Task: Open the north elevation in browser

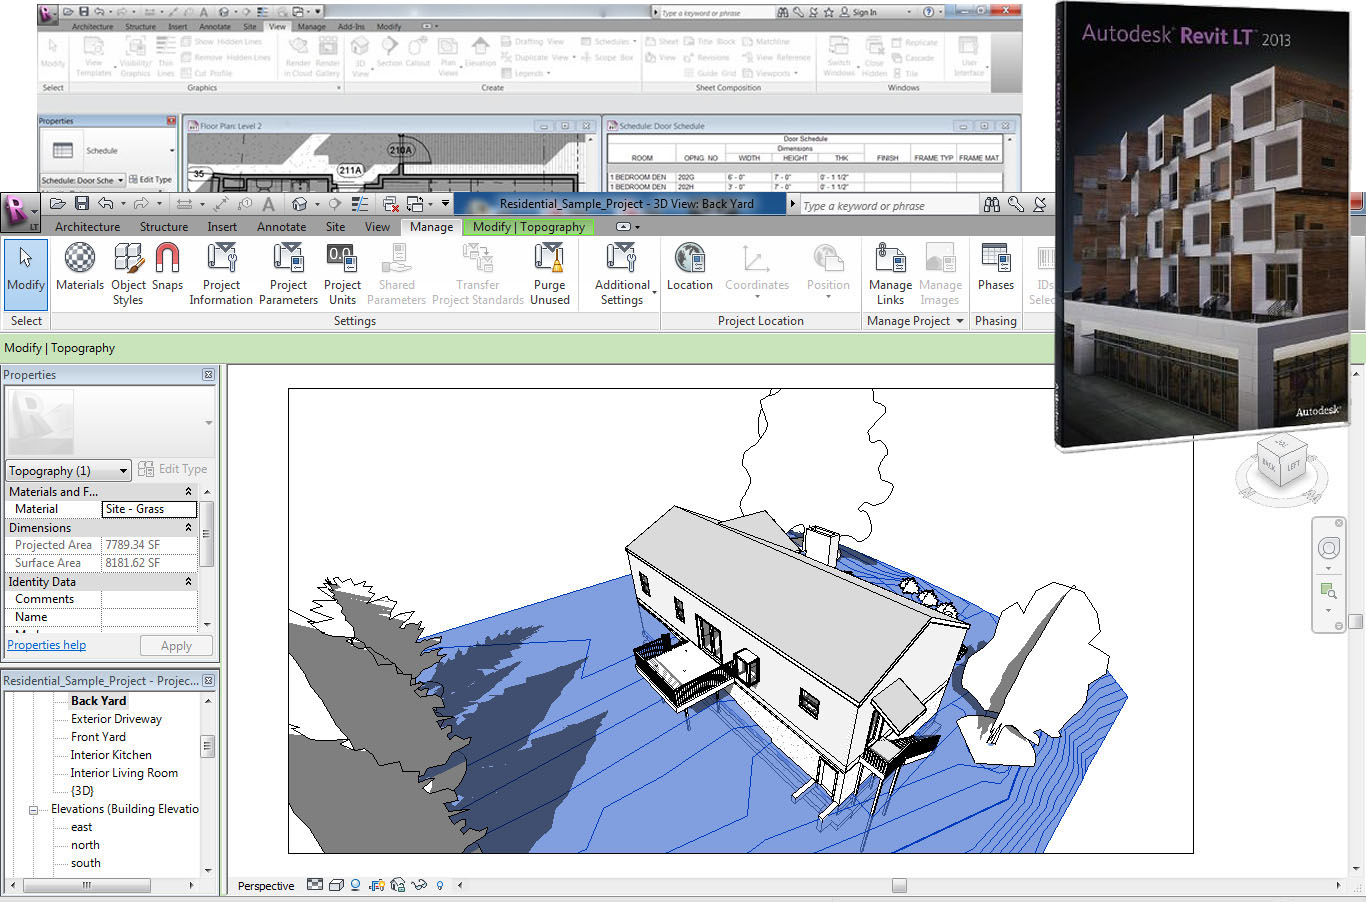Action: click(85, 845)
